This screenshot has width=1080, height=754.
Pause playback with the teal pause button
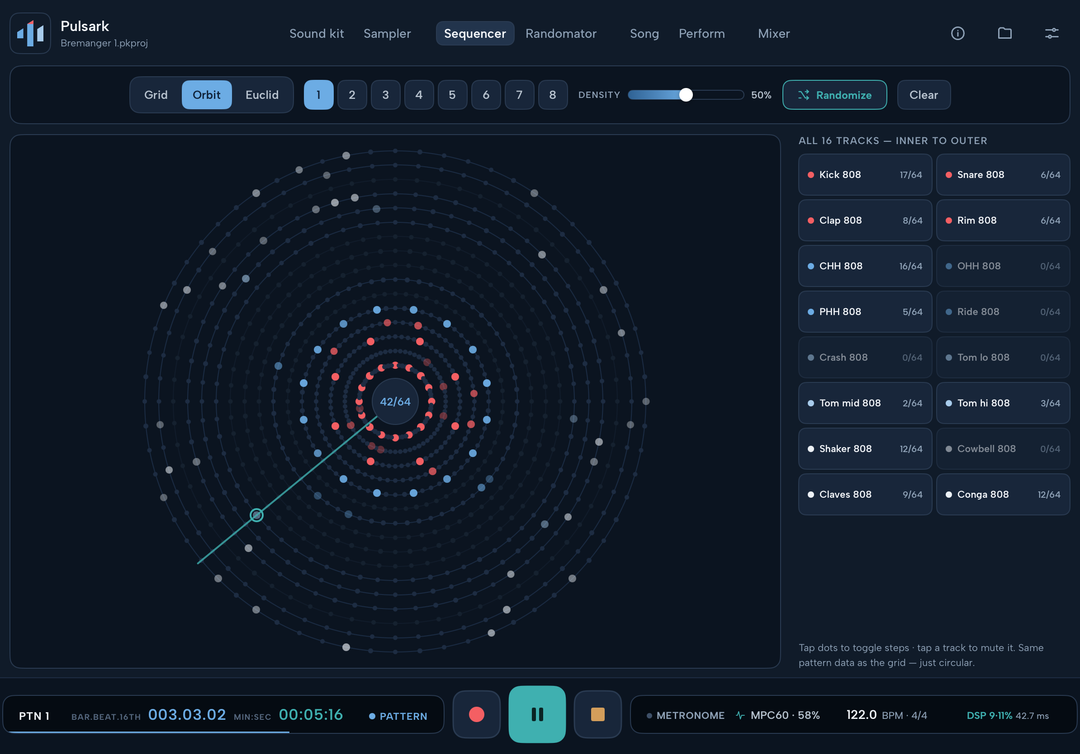coord(537,714)
